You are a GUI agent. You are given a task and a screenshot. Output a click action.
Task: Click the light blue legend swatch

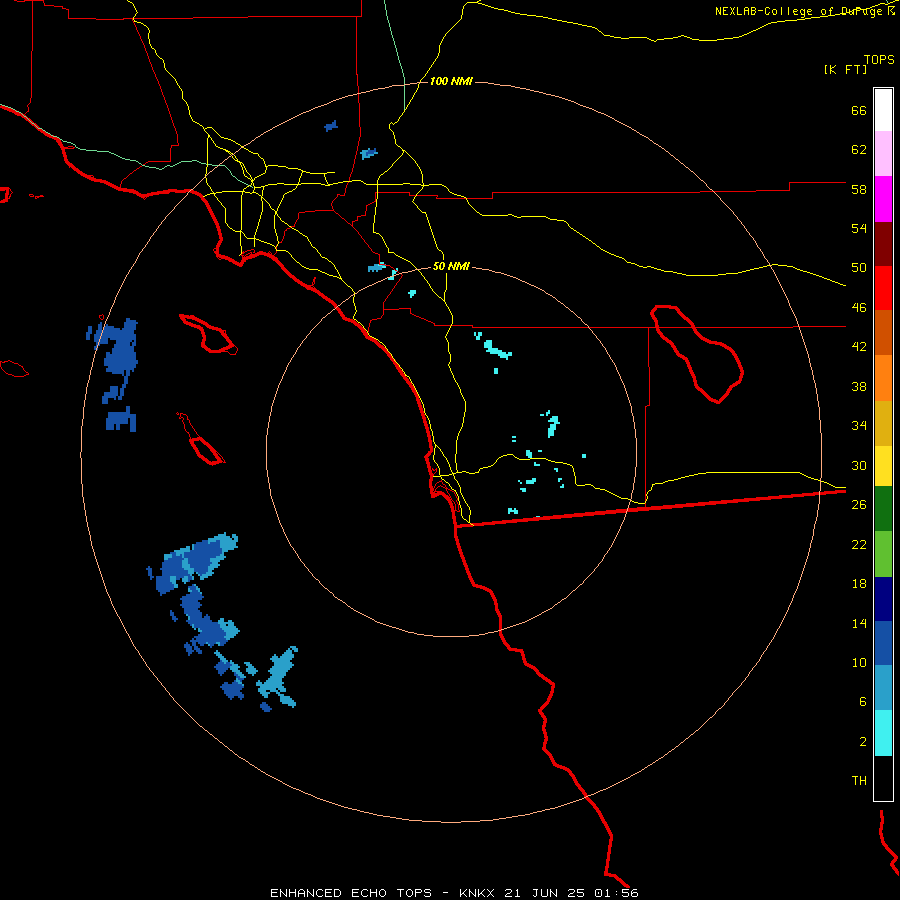tap(883, 688)
